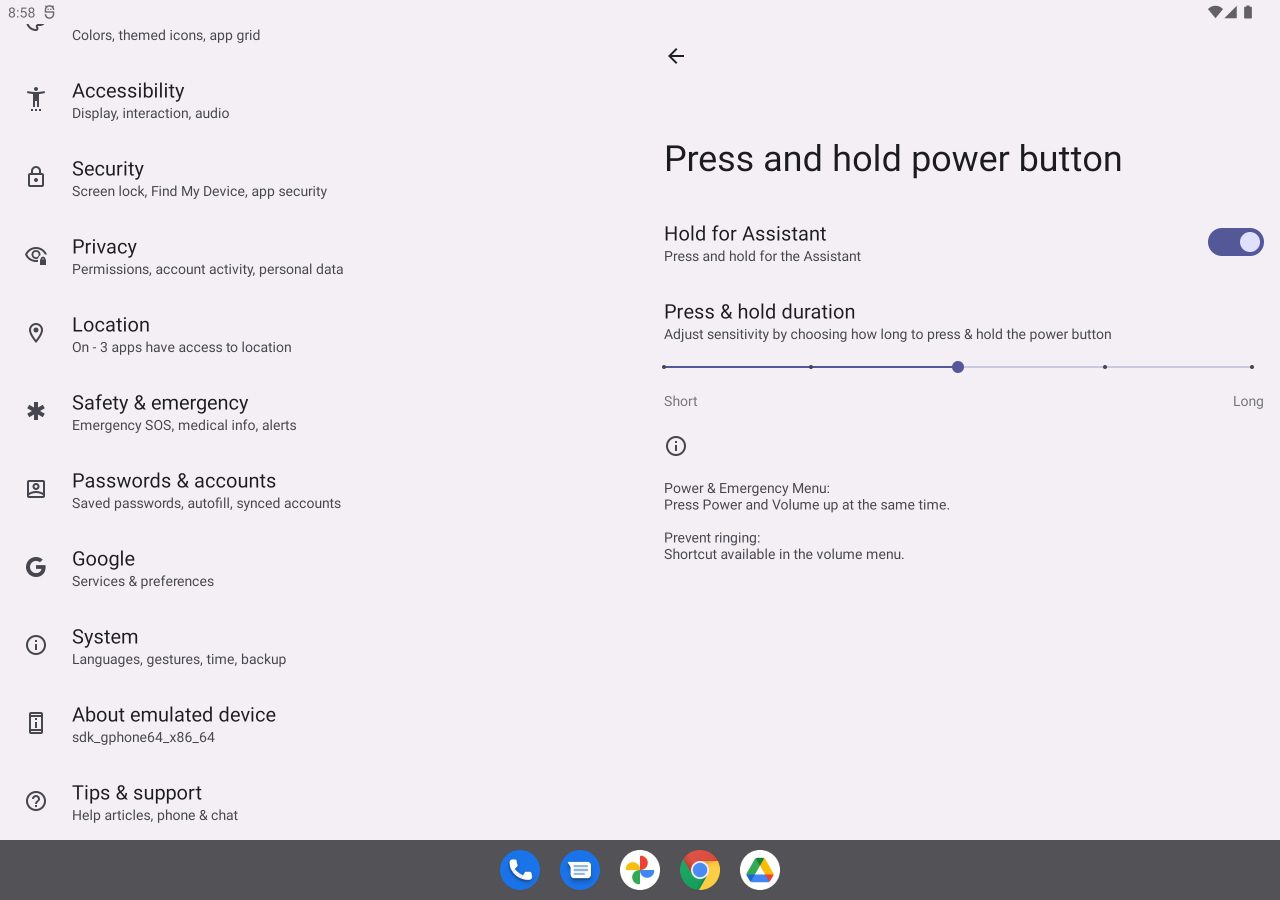Click the current hold duration slider thumb
Viewport: 1280px width, 900px height.
pyautogui.click(x=958, y=367)
